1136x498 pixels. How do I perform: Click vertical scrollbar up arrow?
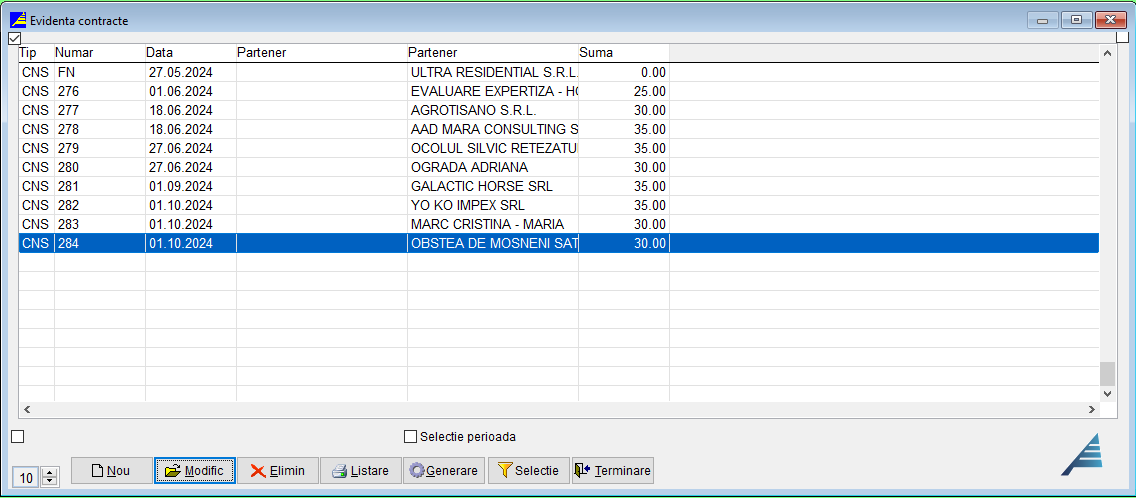pyautogui.click(x=1107, y=53)
